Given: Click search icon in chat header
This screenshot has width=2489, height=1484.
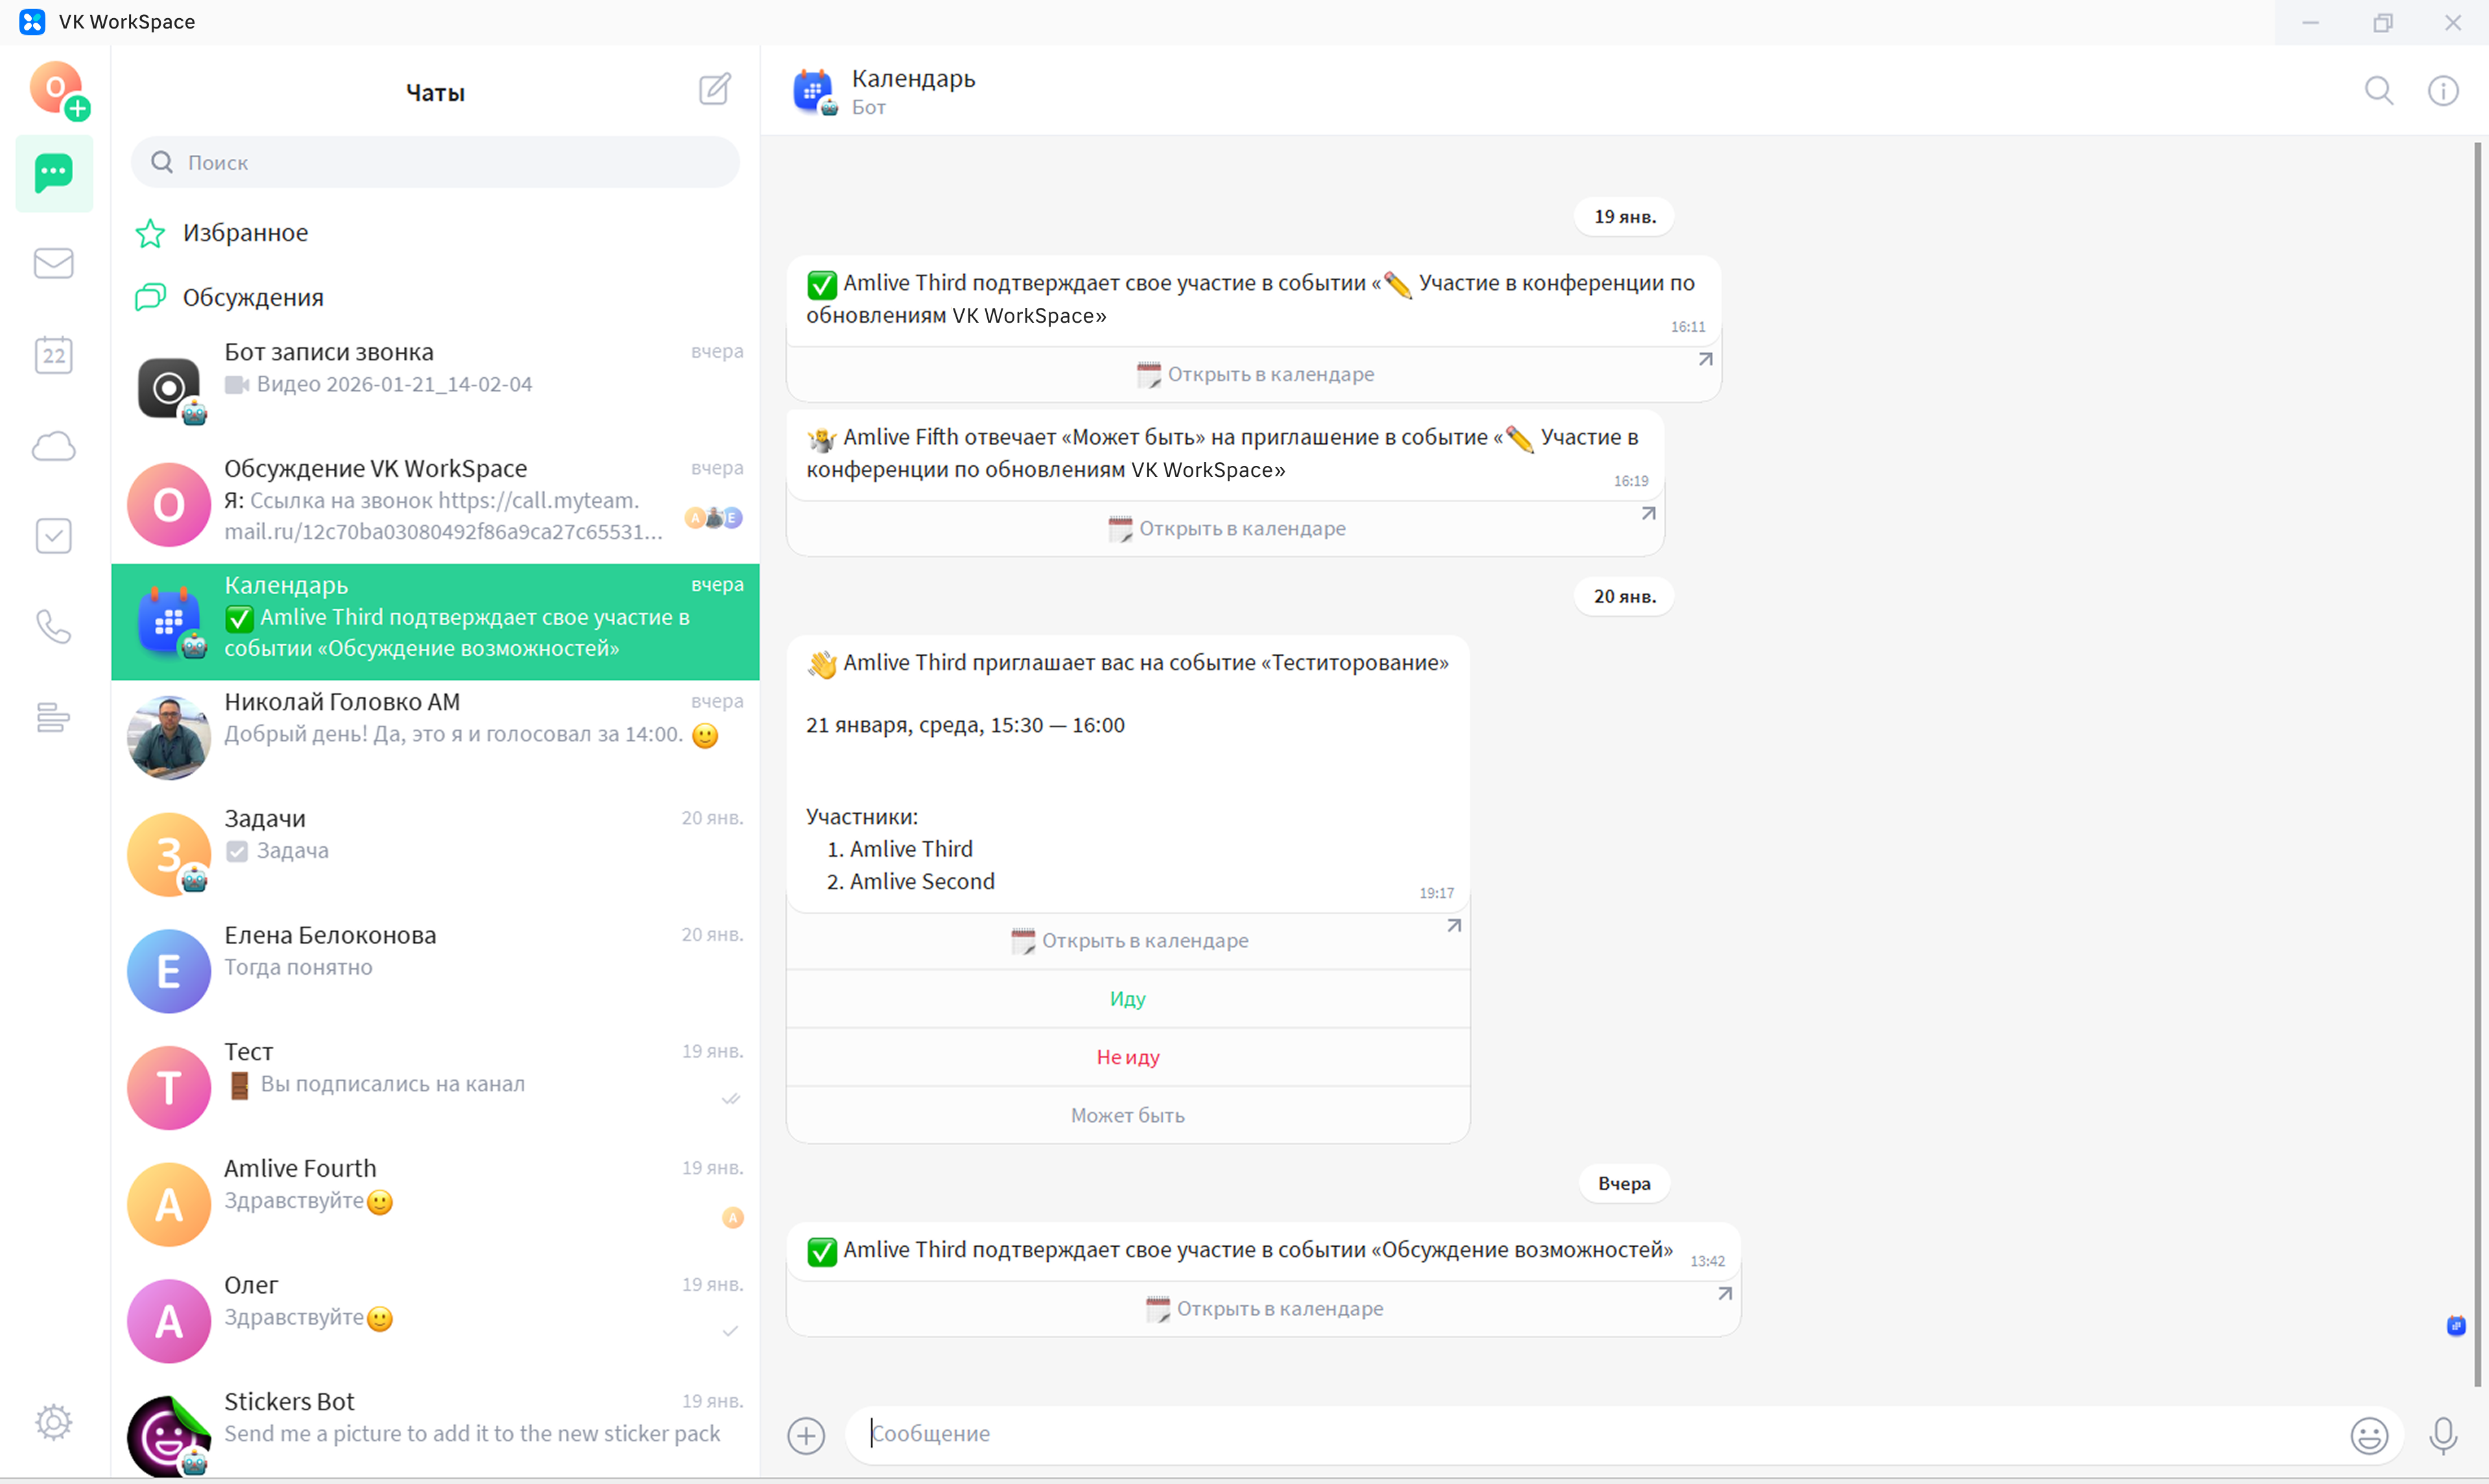Looking at the screenshot, I should 2379,91.
